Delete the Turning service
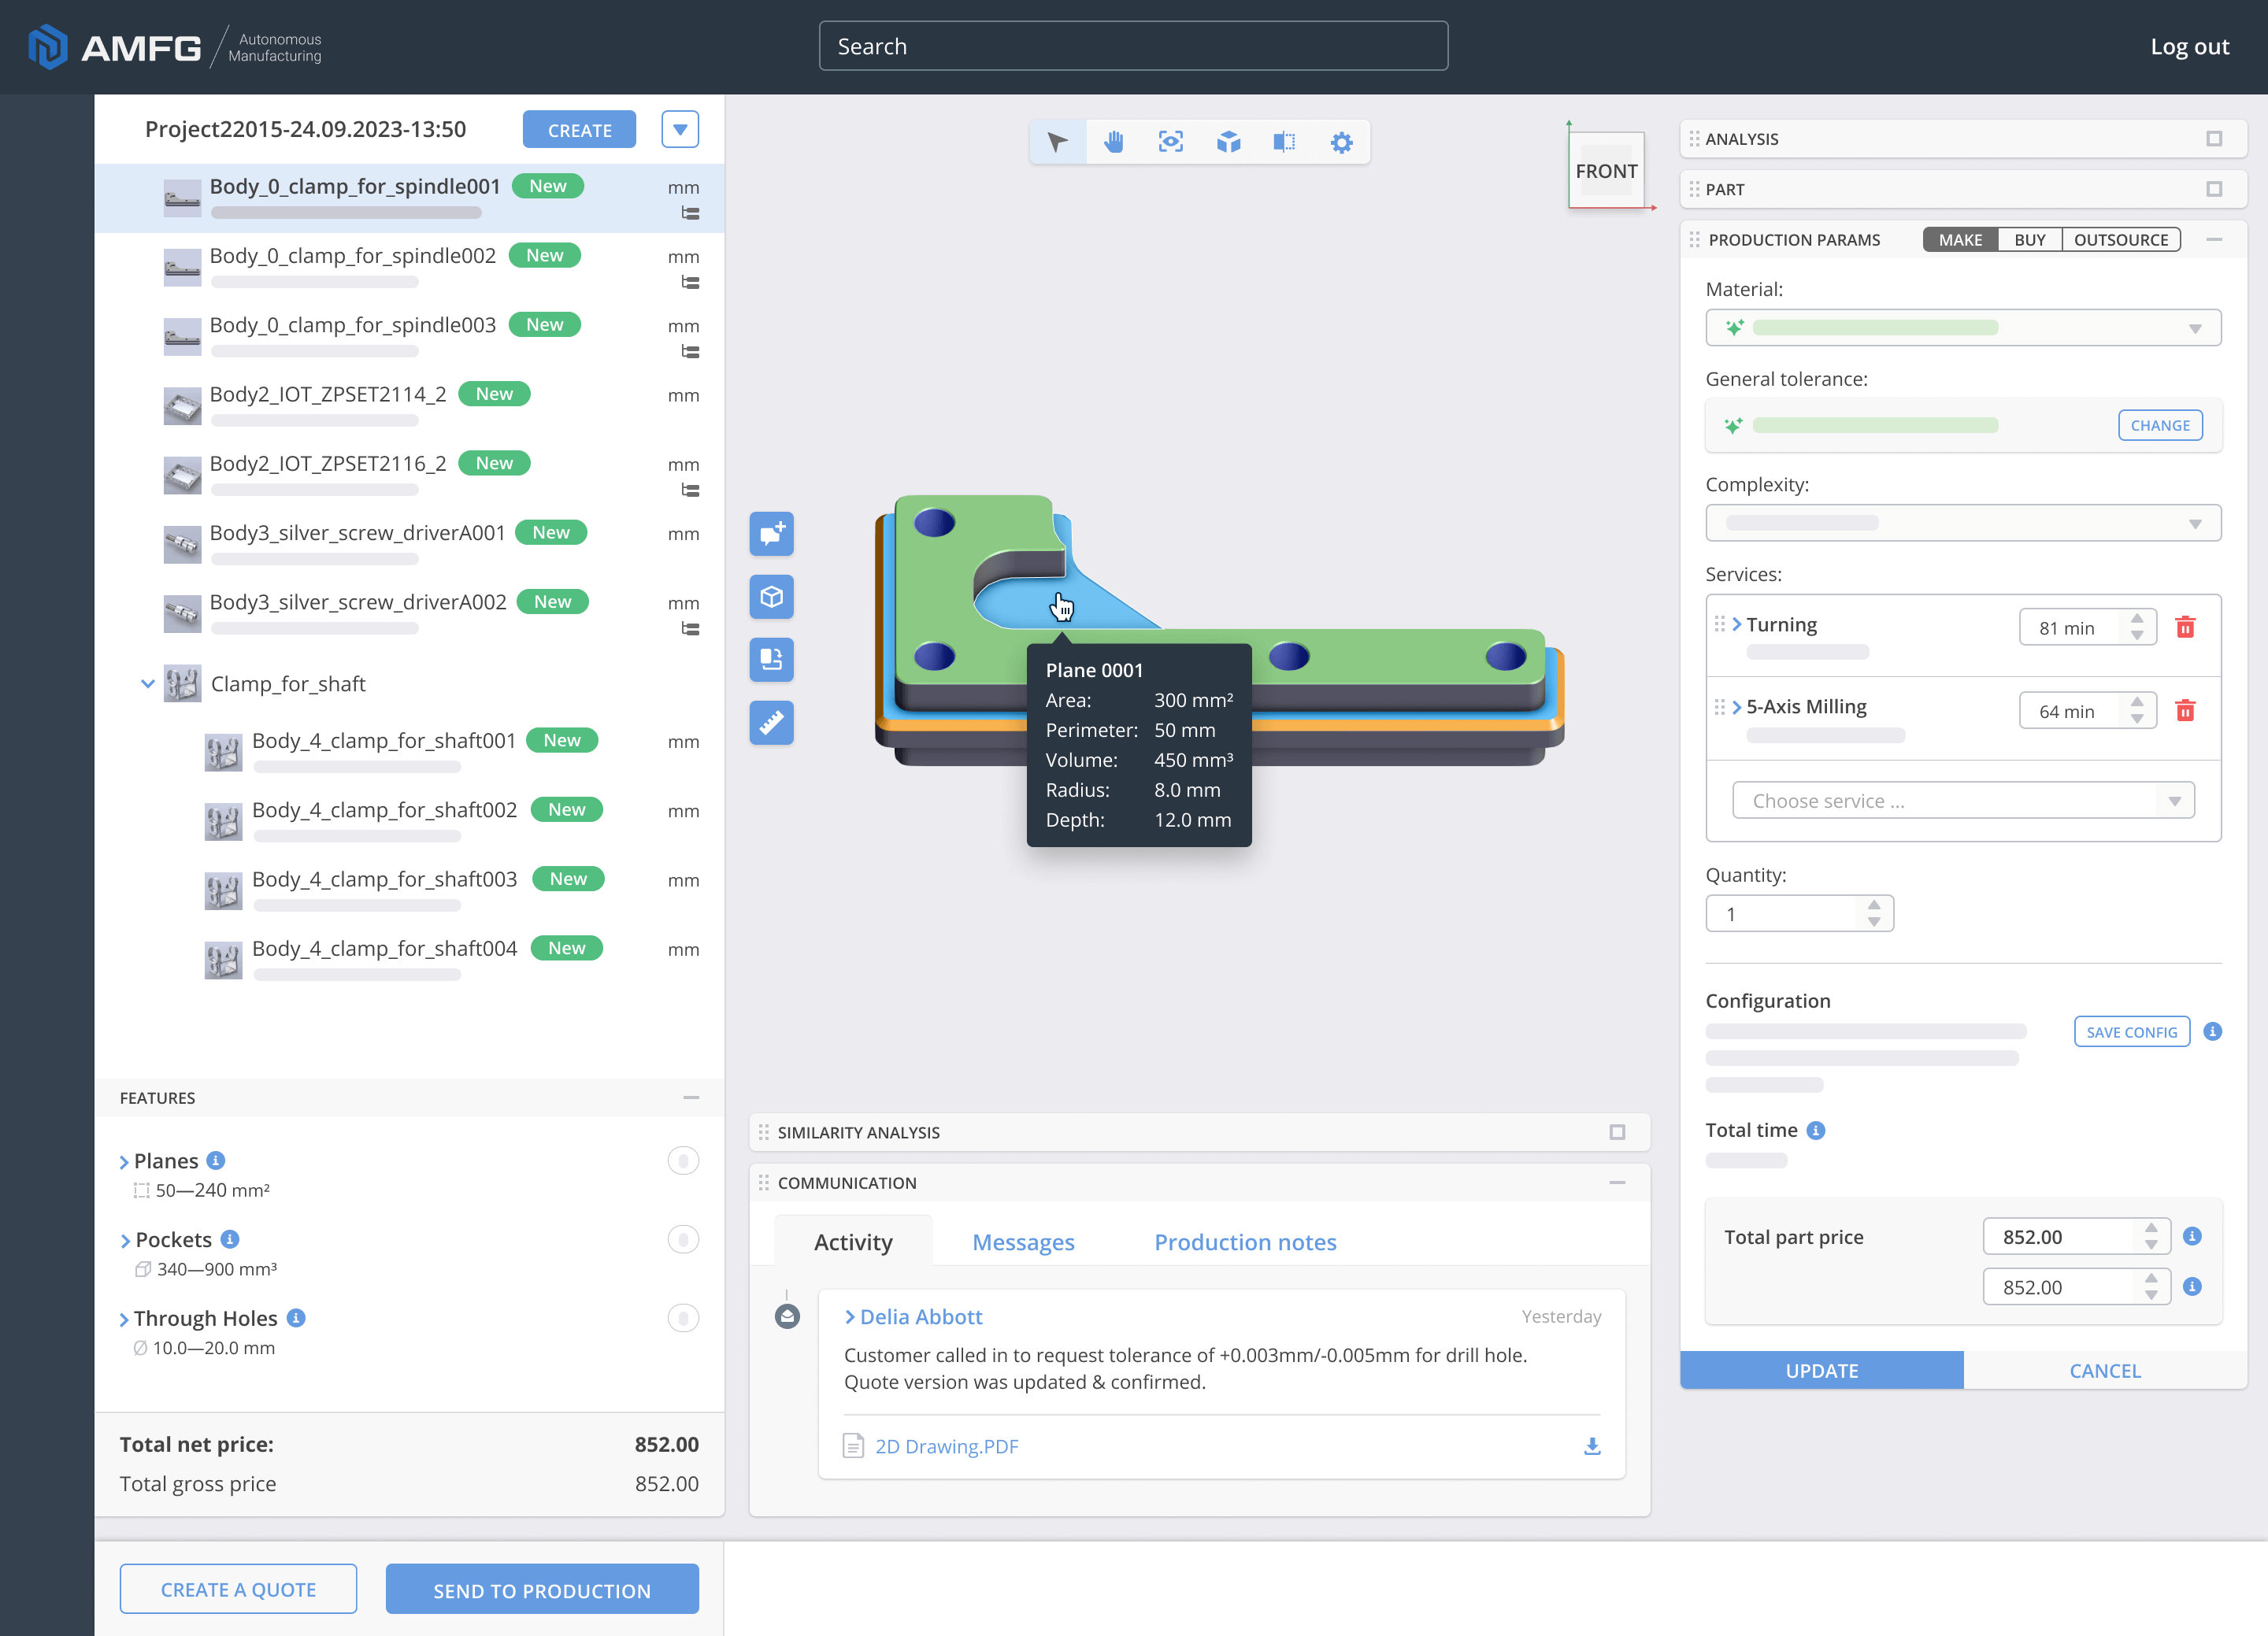Viewport: 2268px width, 1636px height. tap(2185, 627)
